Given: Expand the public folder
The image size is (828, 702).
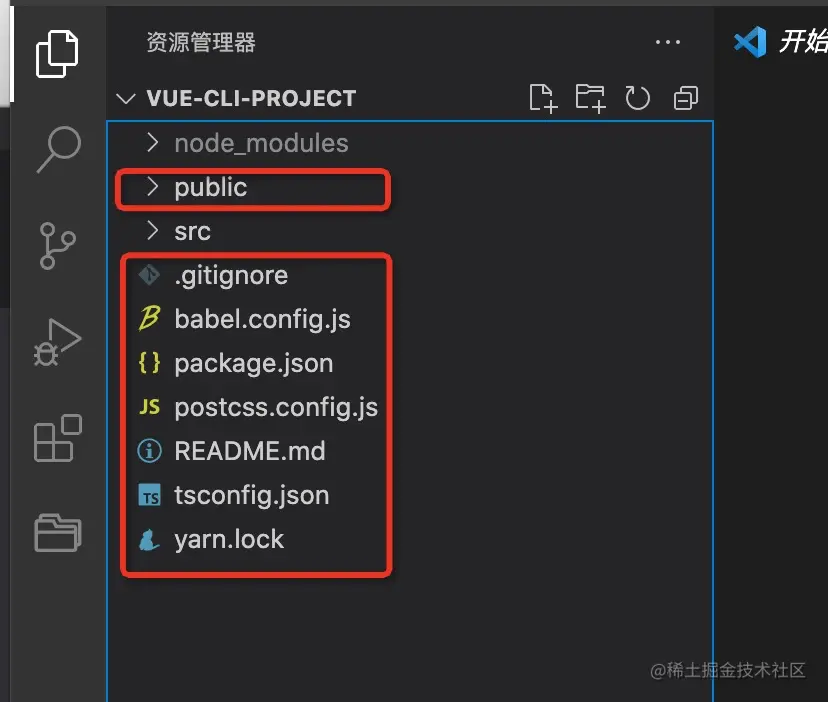Looking at the screenshot, I should tap(210, 187).
